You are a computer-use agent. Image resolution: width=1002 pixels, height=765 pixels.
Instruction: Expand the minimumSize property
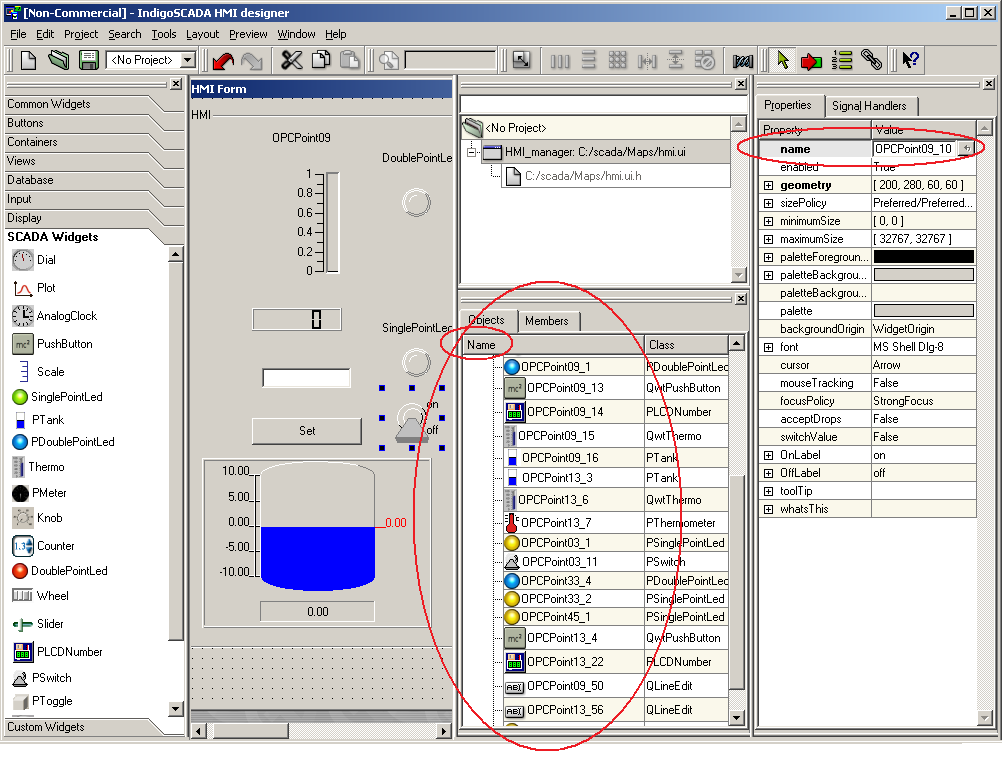[x=768, y=221]
